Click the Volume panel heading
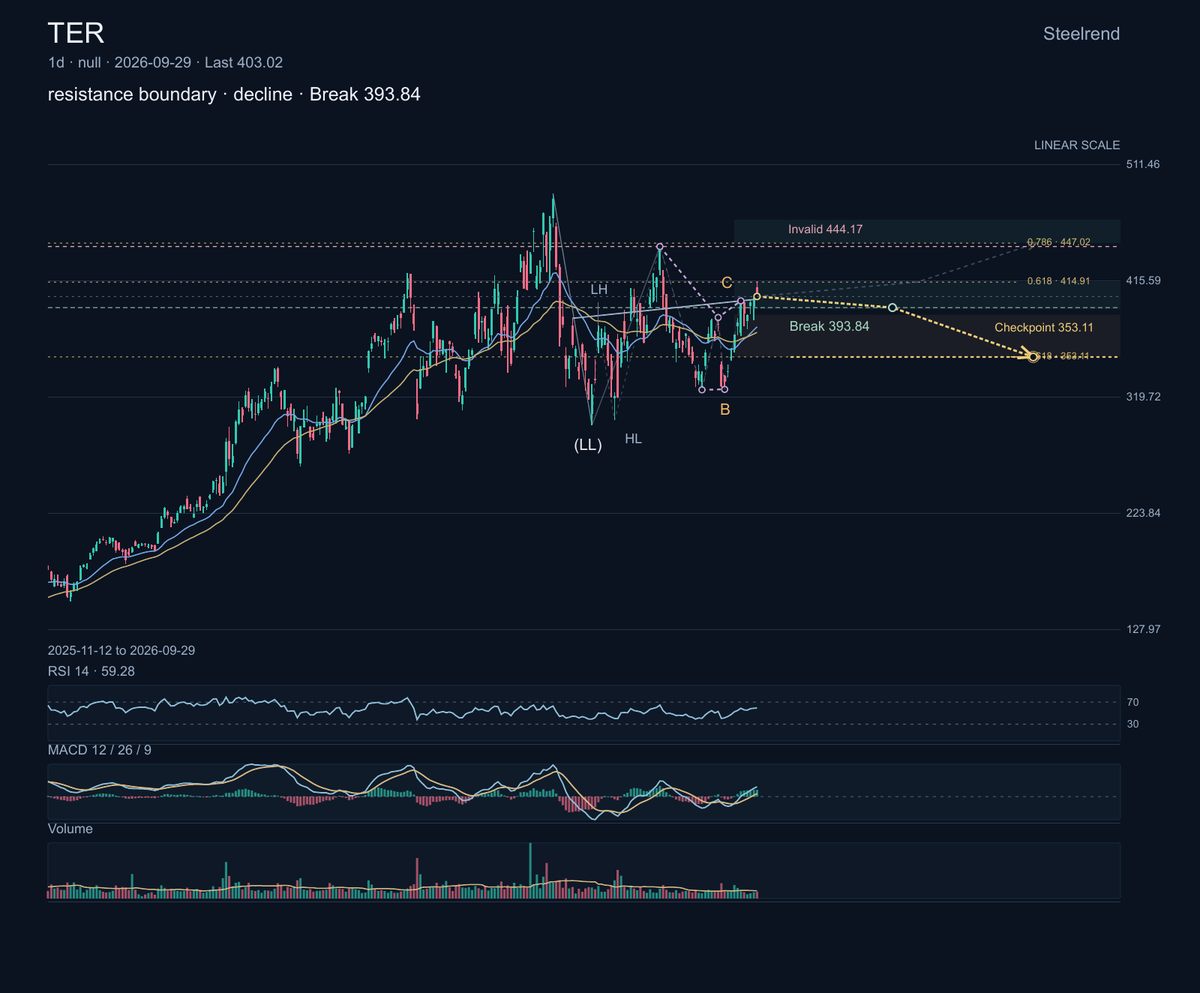 click(x=70, y=829)
